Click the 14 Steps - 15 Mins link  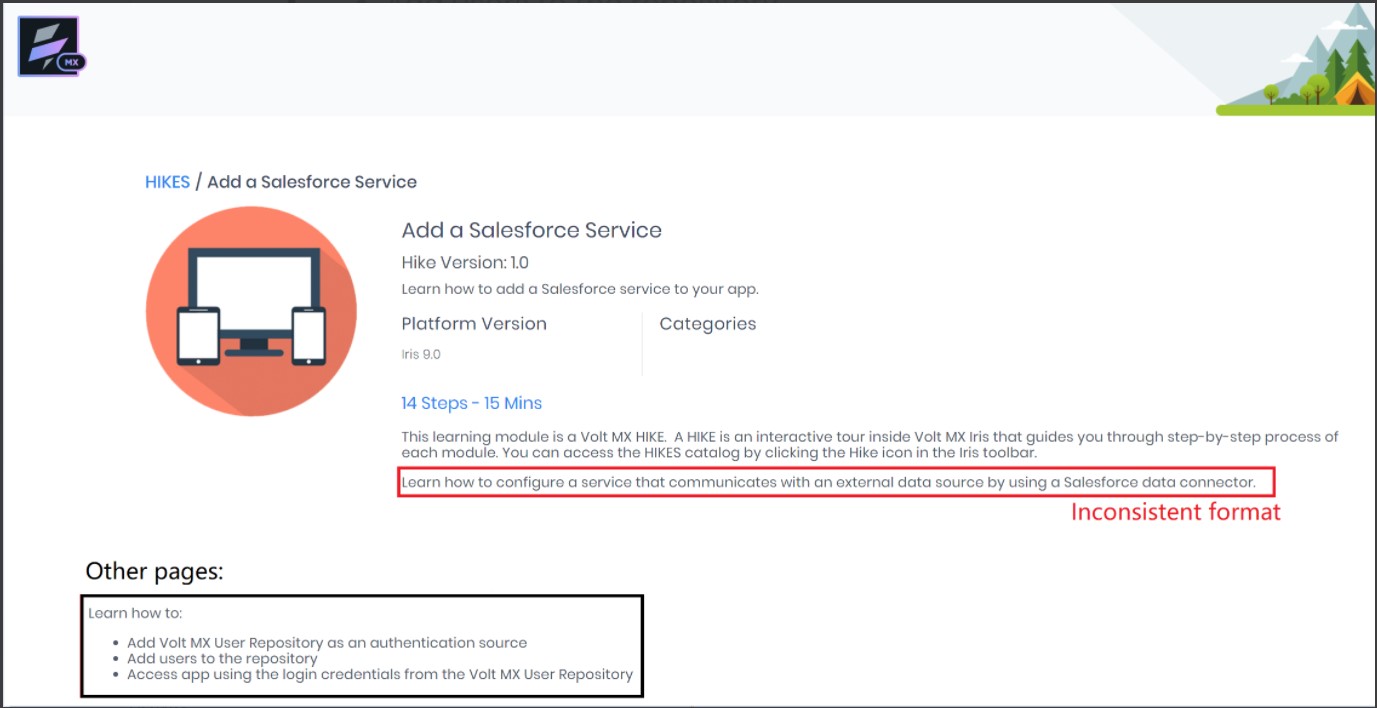(x=472, y=403)
